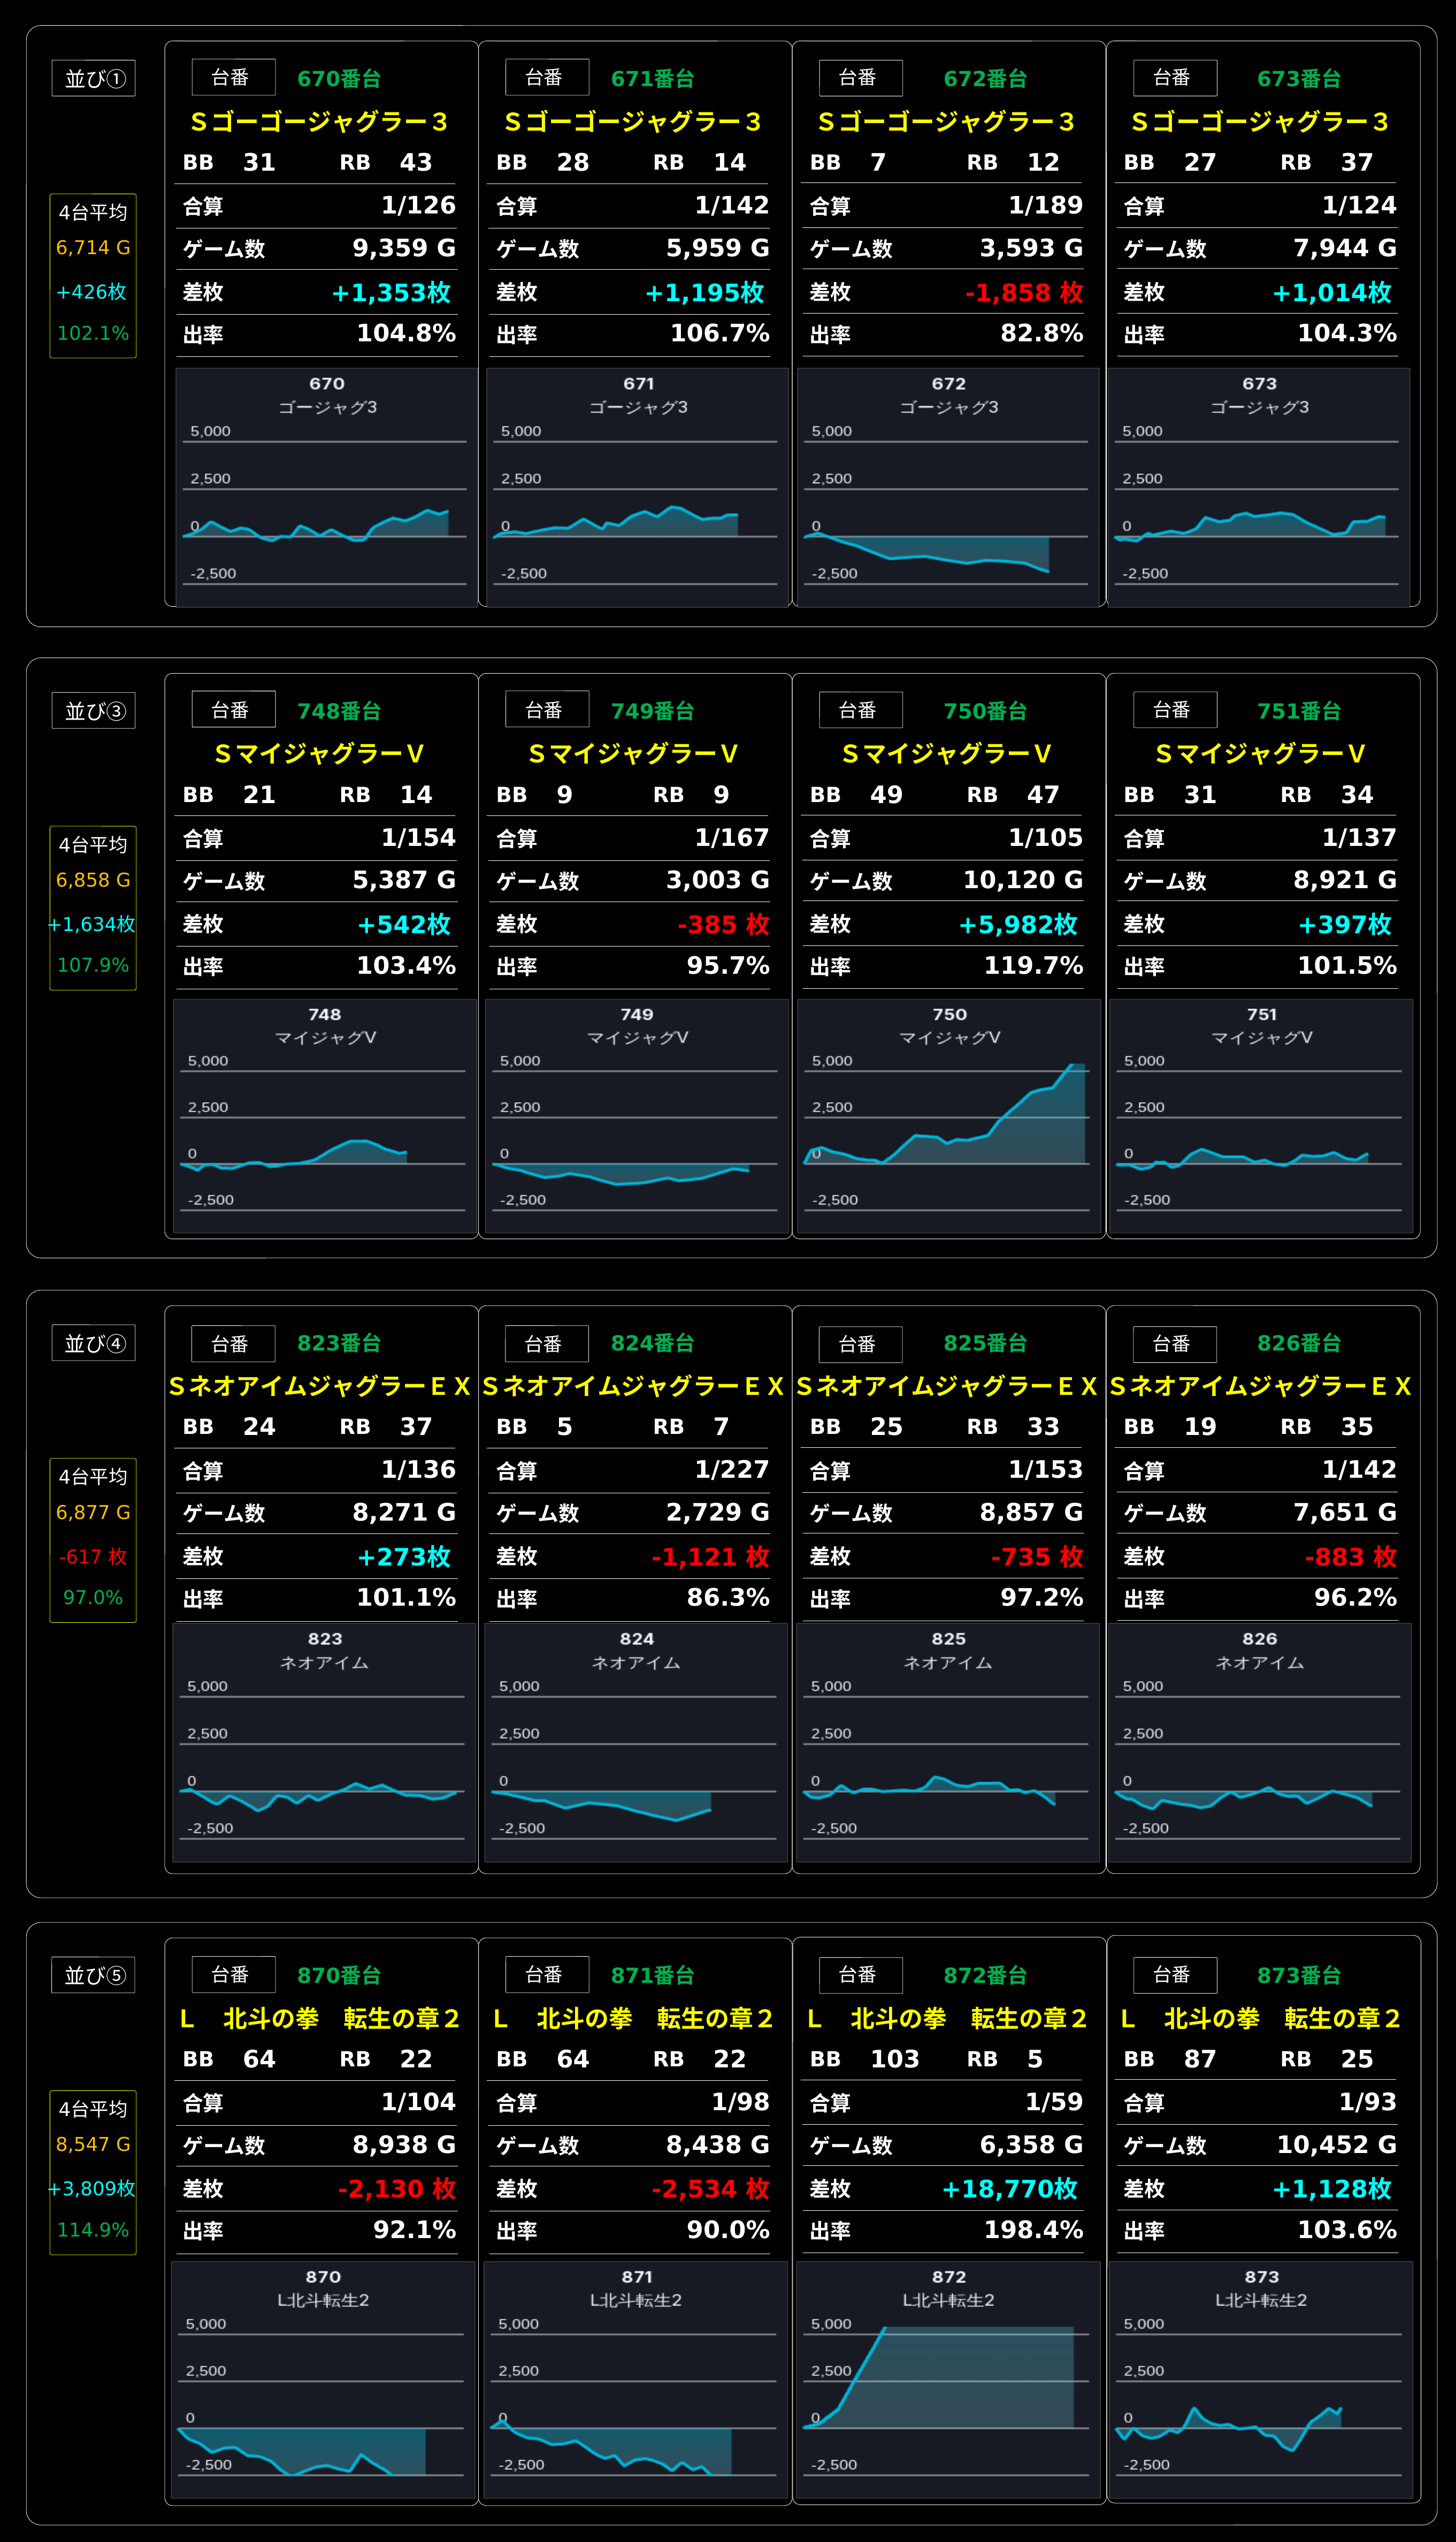Click the 6,714 G four-machine average

tap(93, 248)
